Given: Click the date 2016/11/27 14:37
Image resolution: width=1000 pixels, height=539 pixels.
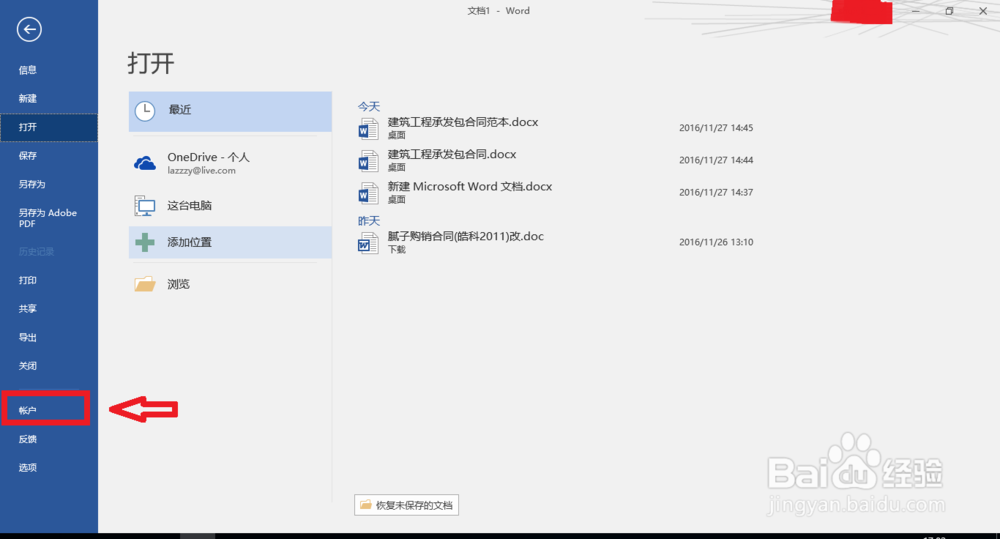Looking at the screenshot, I should 716,192.
